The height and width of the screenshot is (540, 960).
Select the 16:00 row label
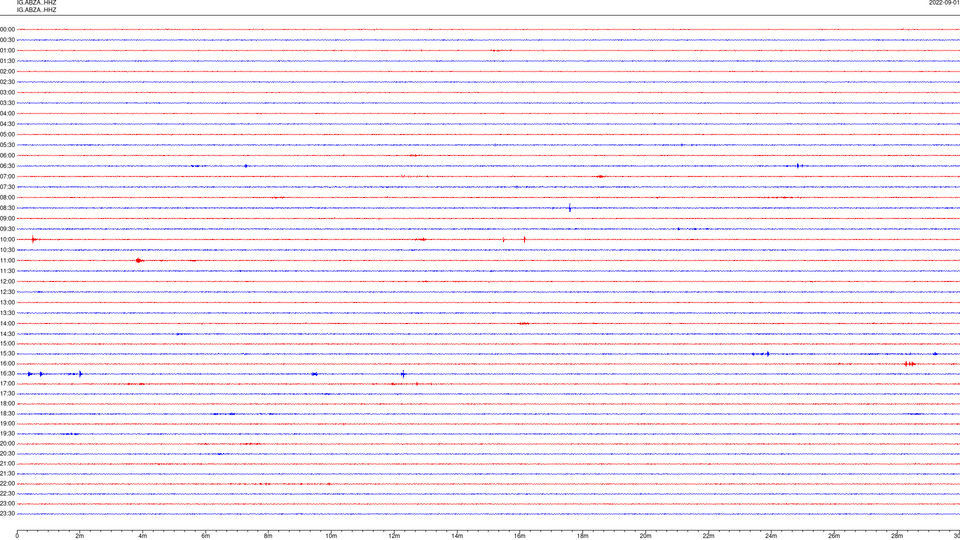7,364
